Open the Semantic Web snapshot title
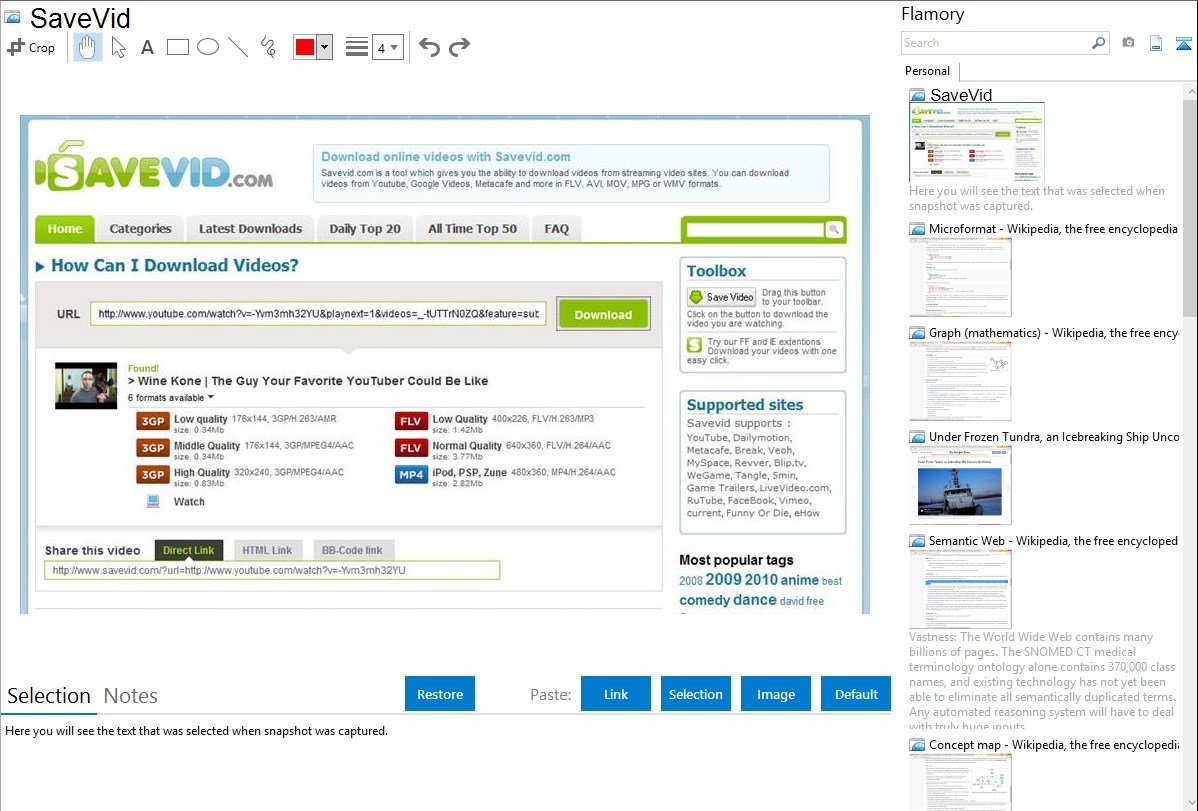This screenshot has width=1198, height=811. [x=1053, y=541]
